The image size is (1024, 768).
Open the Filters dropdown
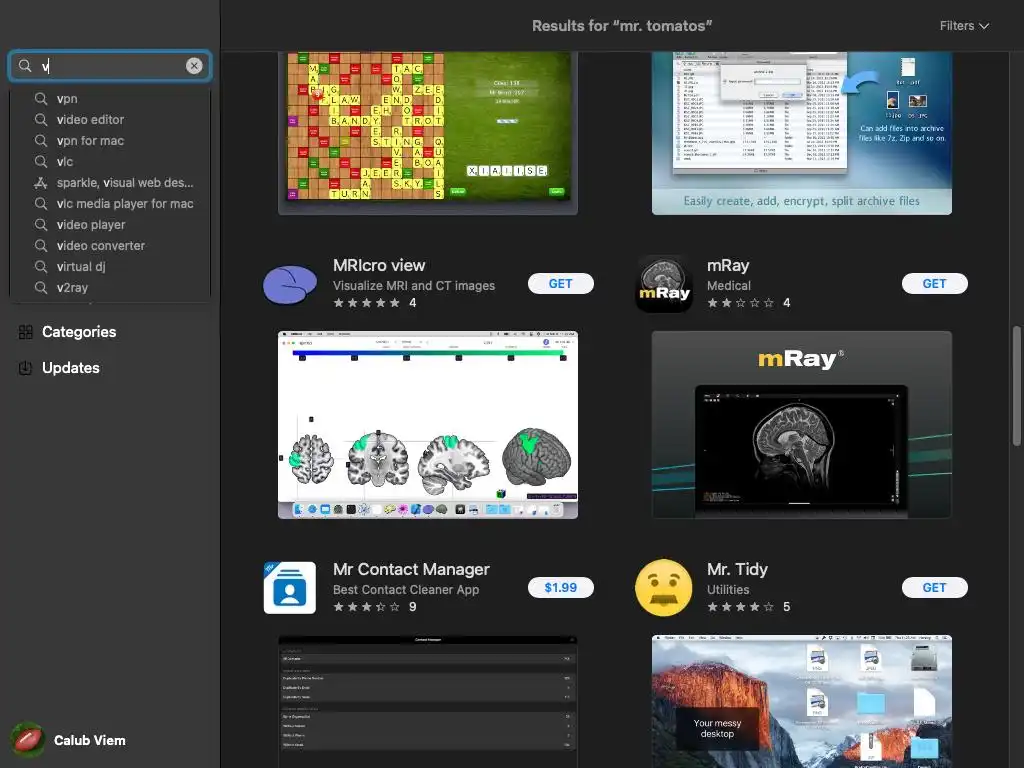[964, 25]
